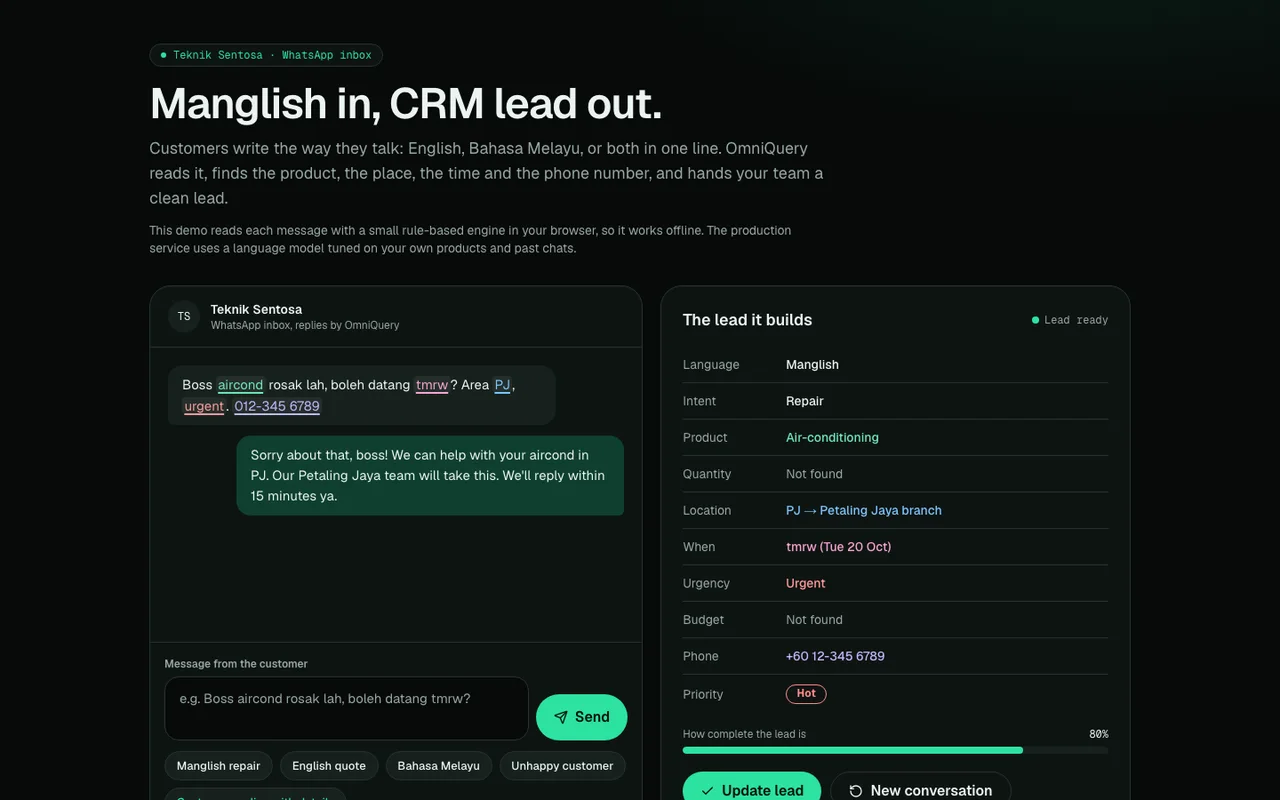Image resolution: width=1280 pixels, height=800 pixels.
Task: Click the highlighted urgent tag in message
Action: (x=204, y=406)
